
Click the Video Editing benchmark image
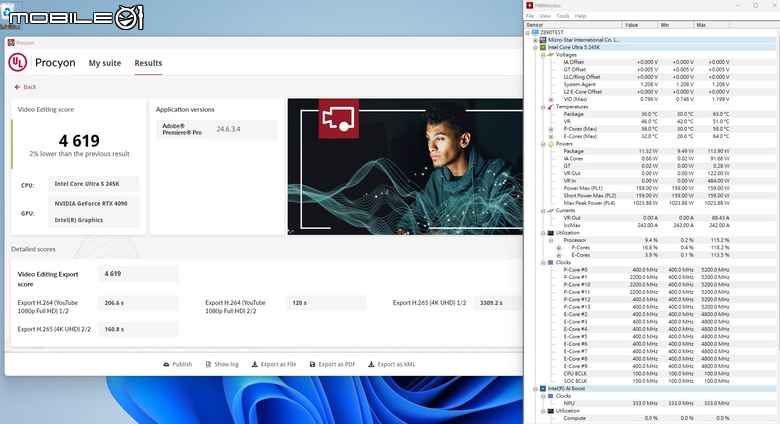pyautogui.click(x=405, y=167)
